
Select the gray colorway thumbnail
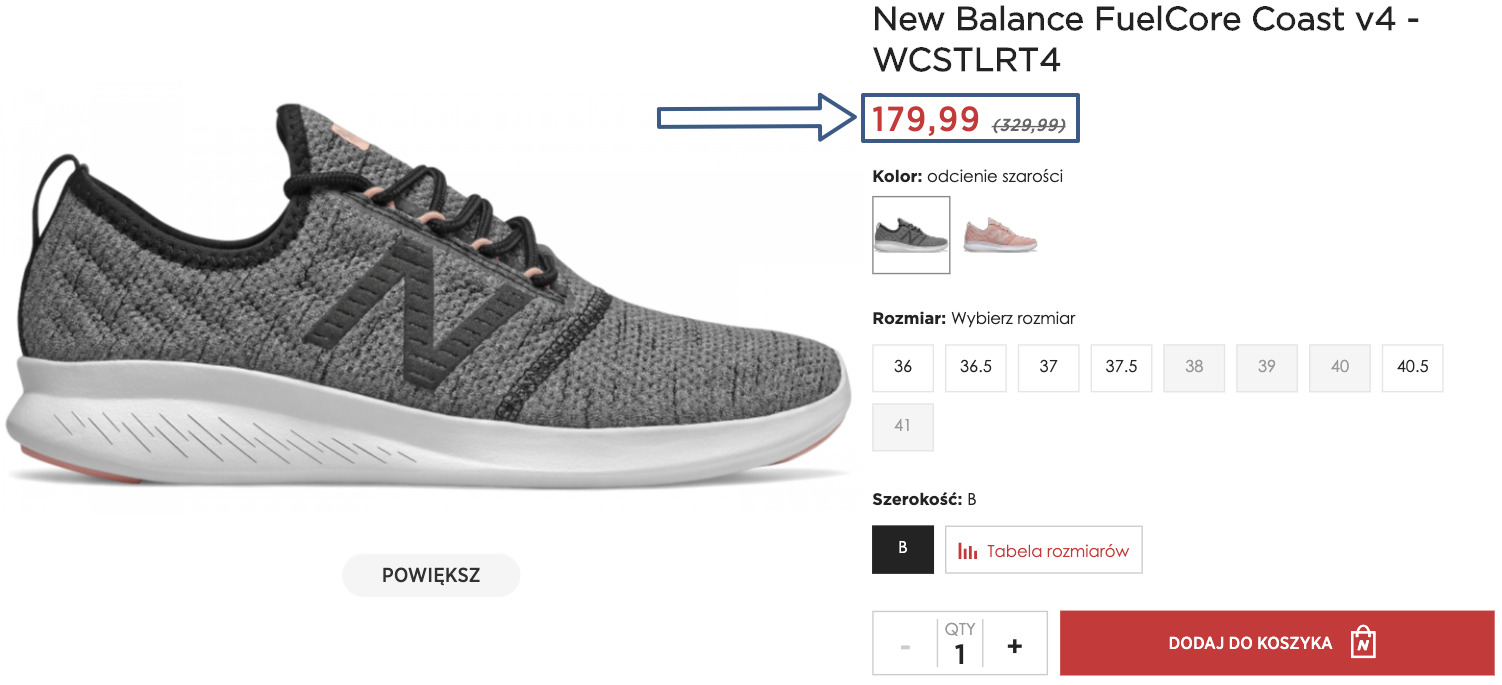pos(911,235)
